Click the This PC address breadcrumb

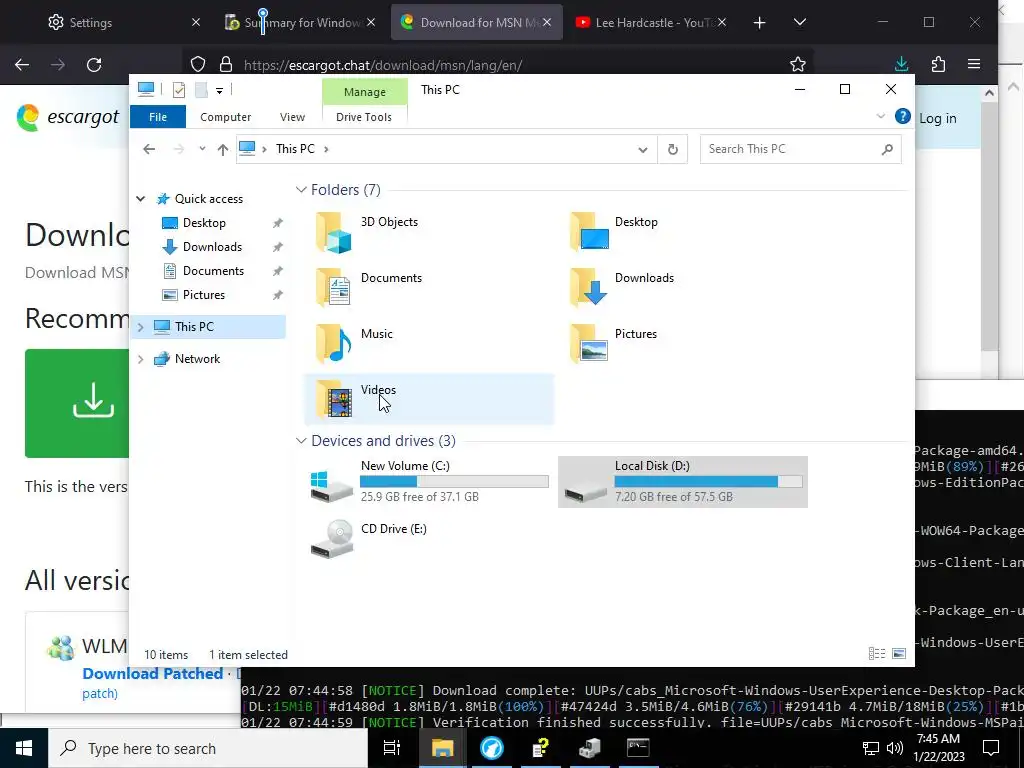[295, 149]
